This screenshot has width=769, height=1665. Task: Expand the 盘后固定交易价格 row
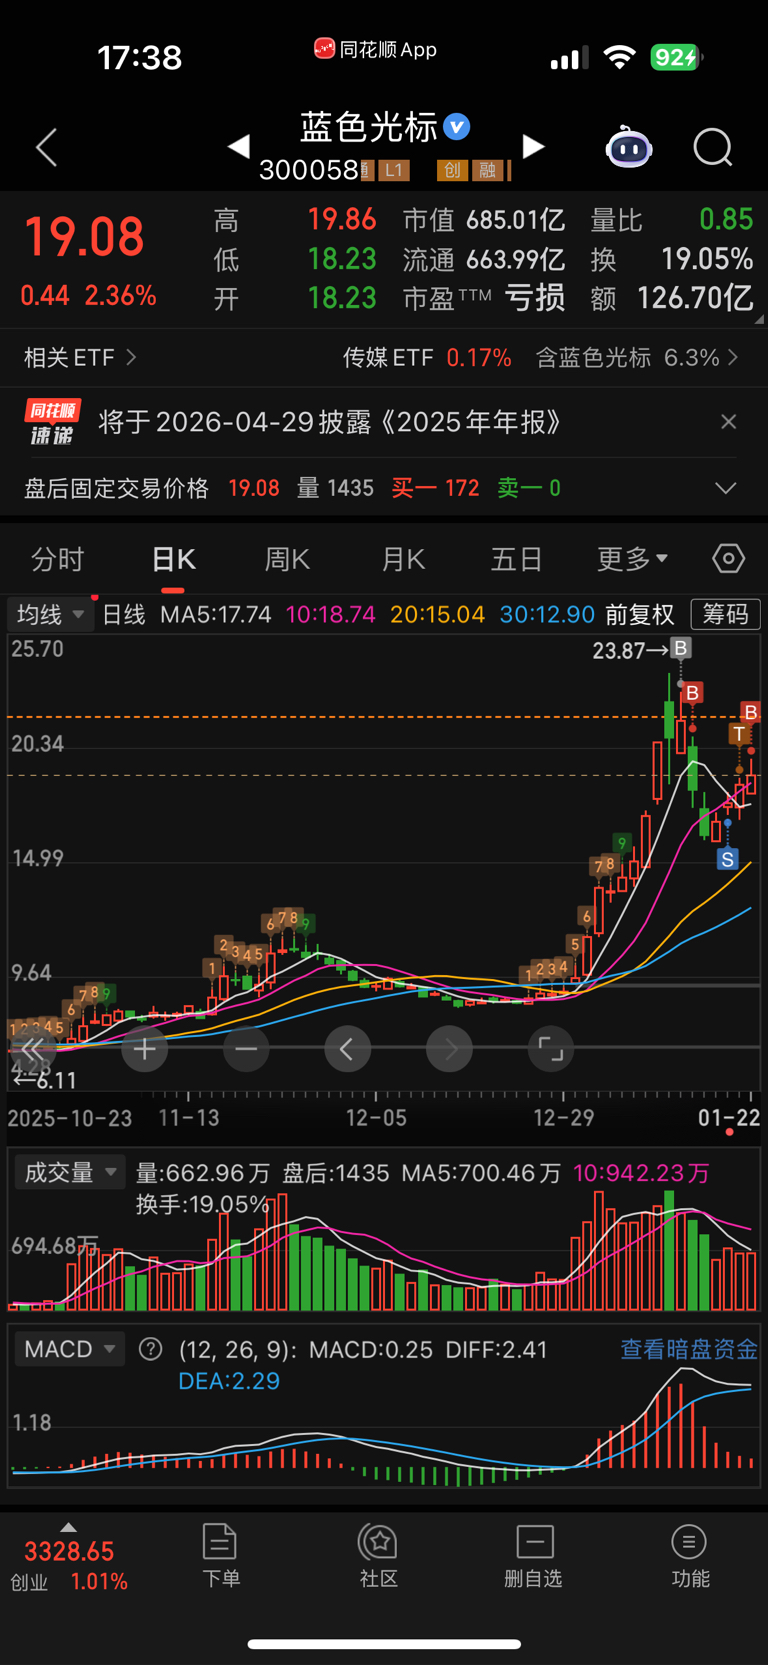click(726, 488)
